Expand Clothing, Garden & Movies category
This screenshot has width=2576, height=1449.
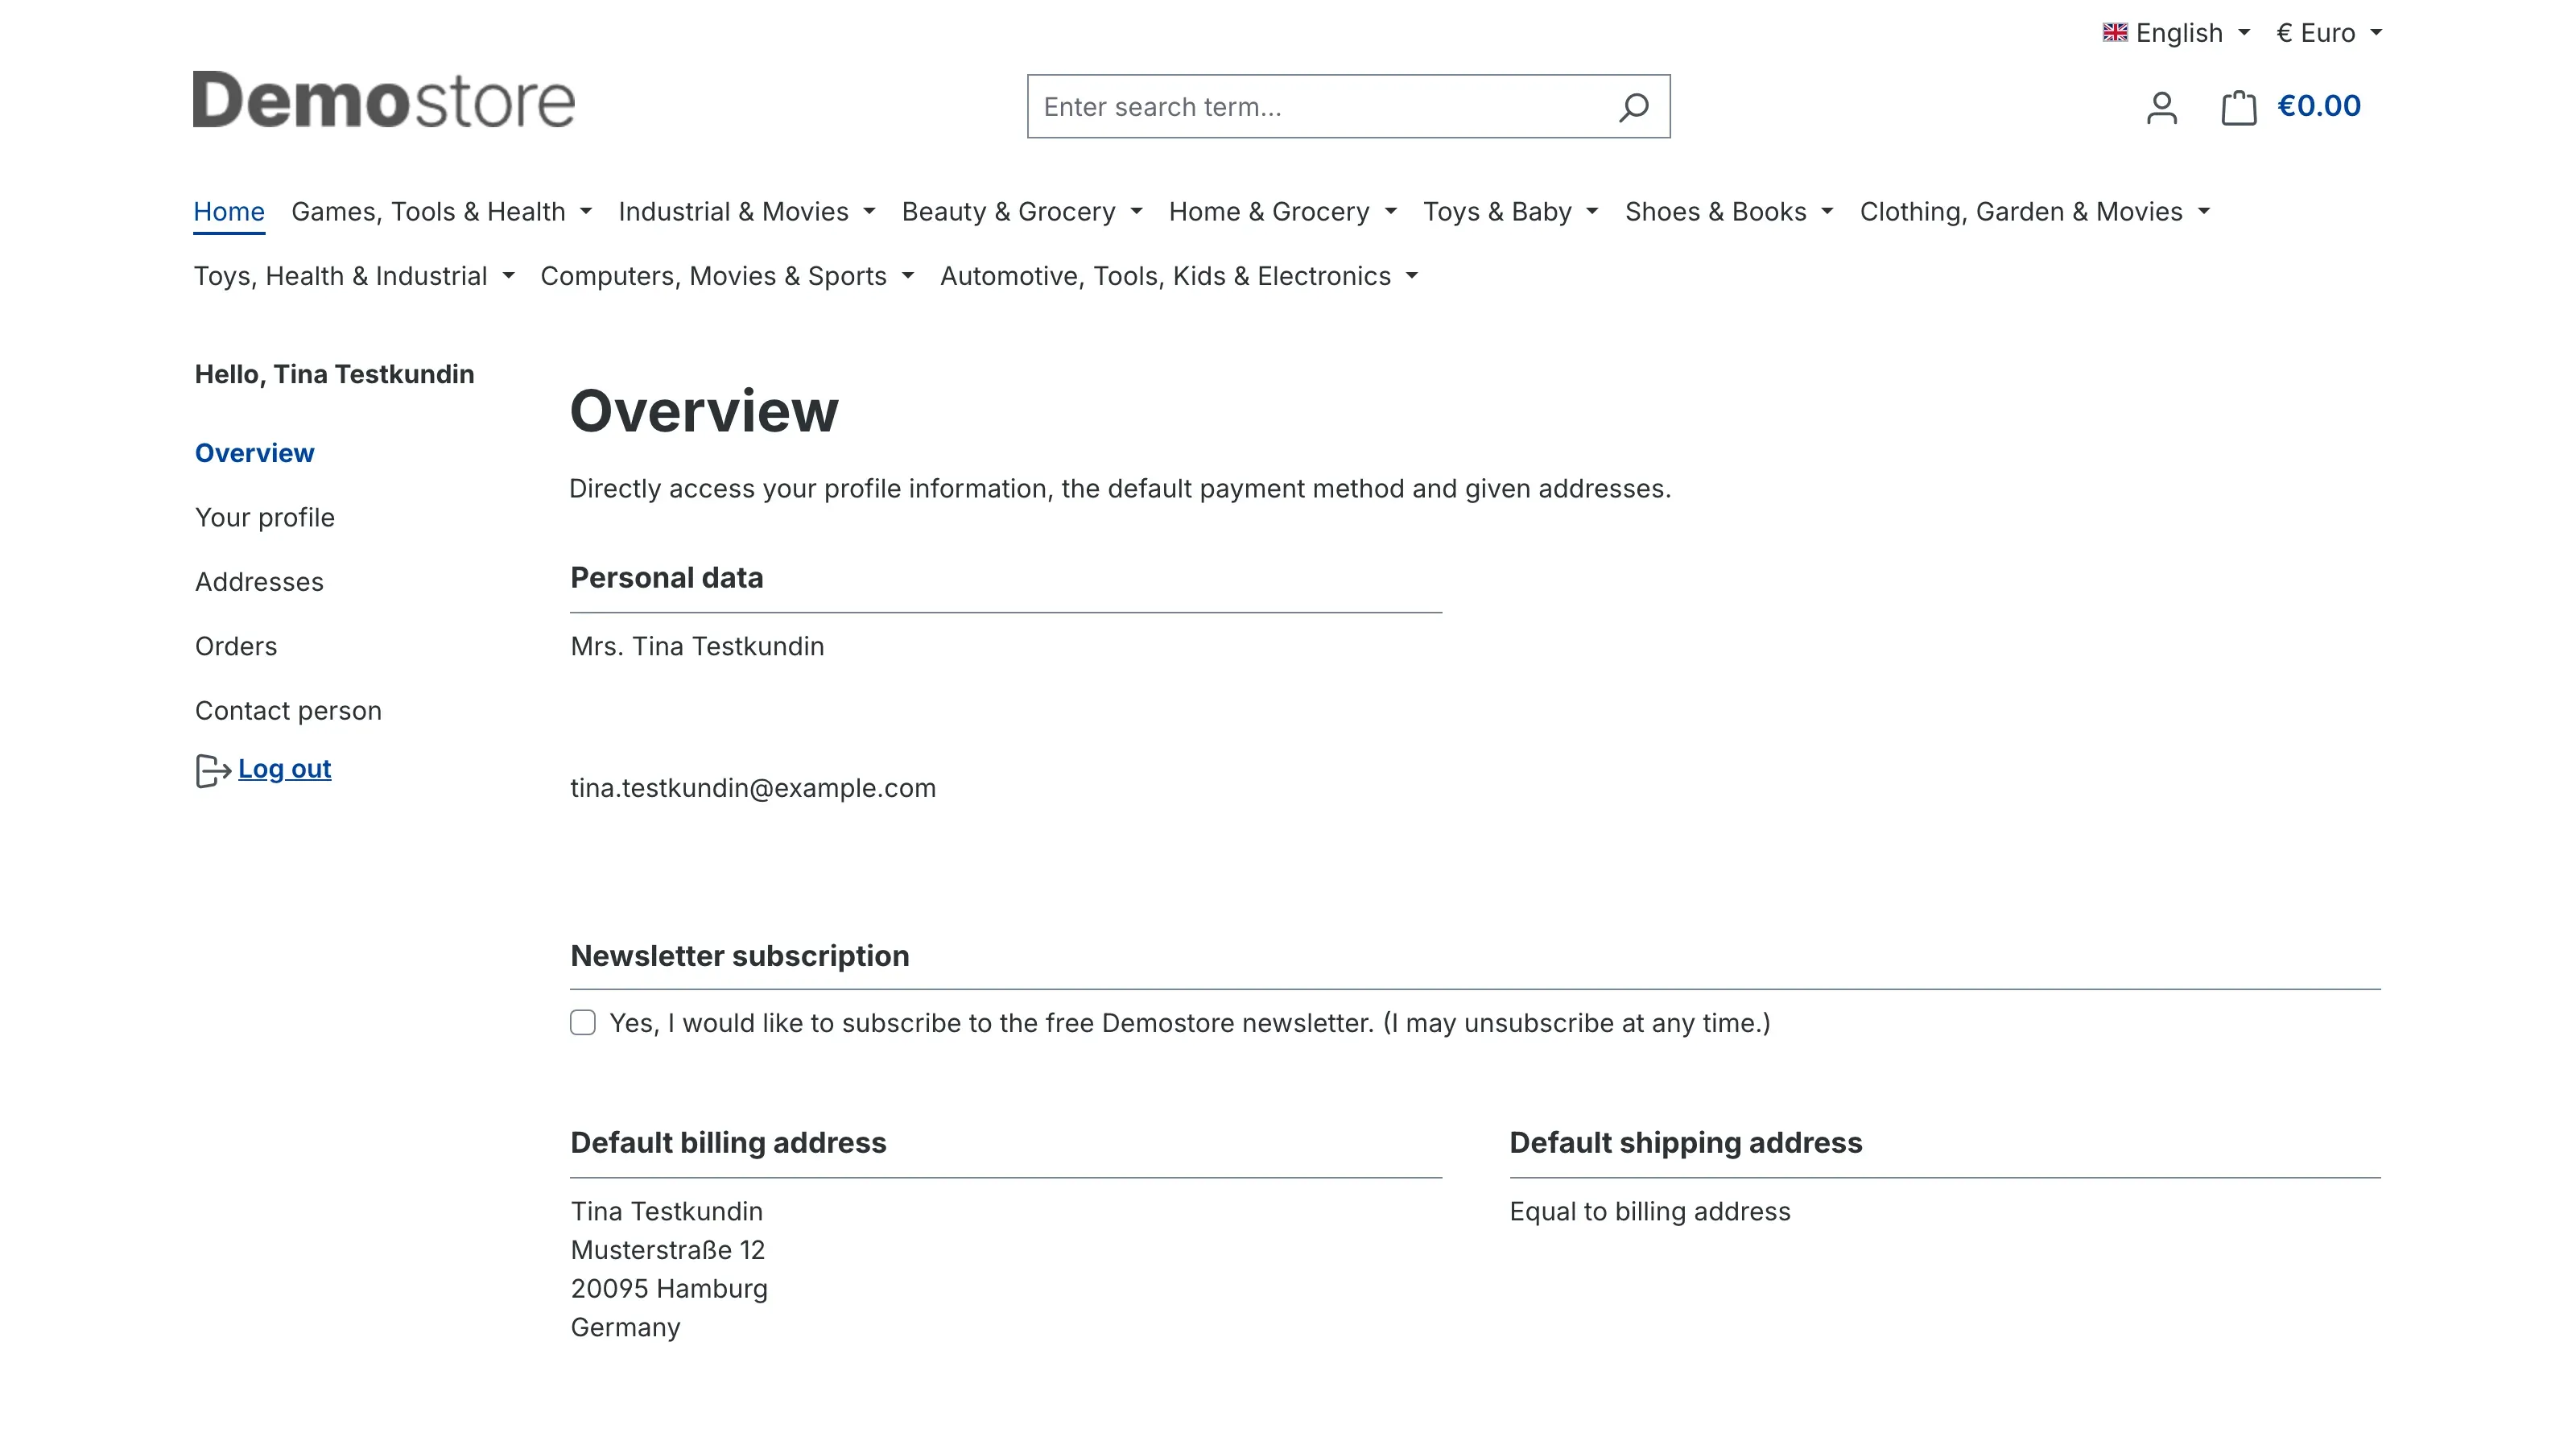(x=2034, y=212)
